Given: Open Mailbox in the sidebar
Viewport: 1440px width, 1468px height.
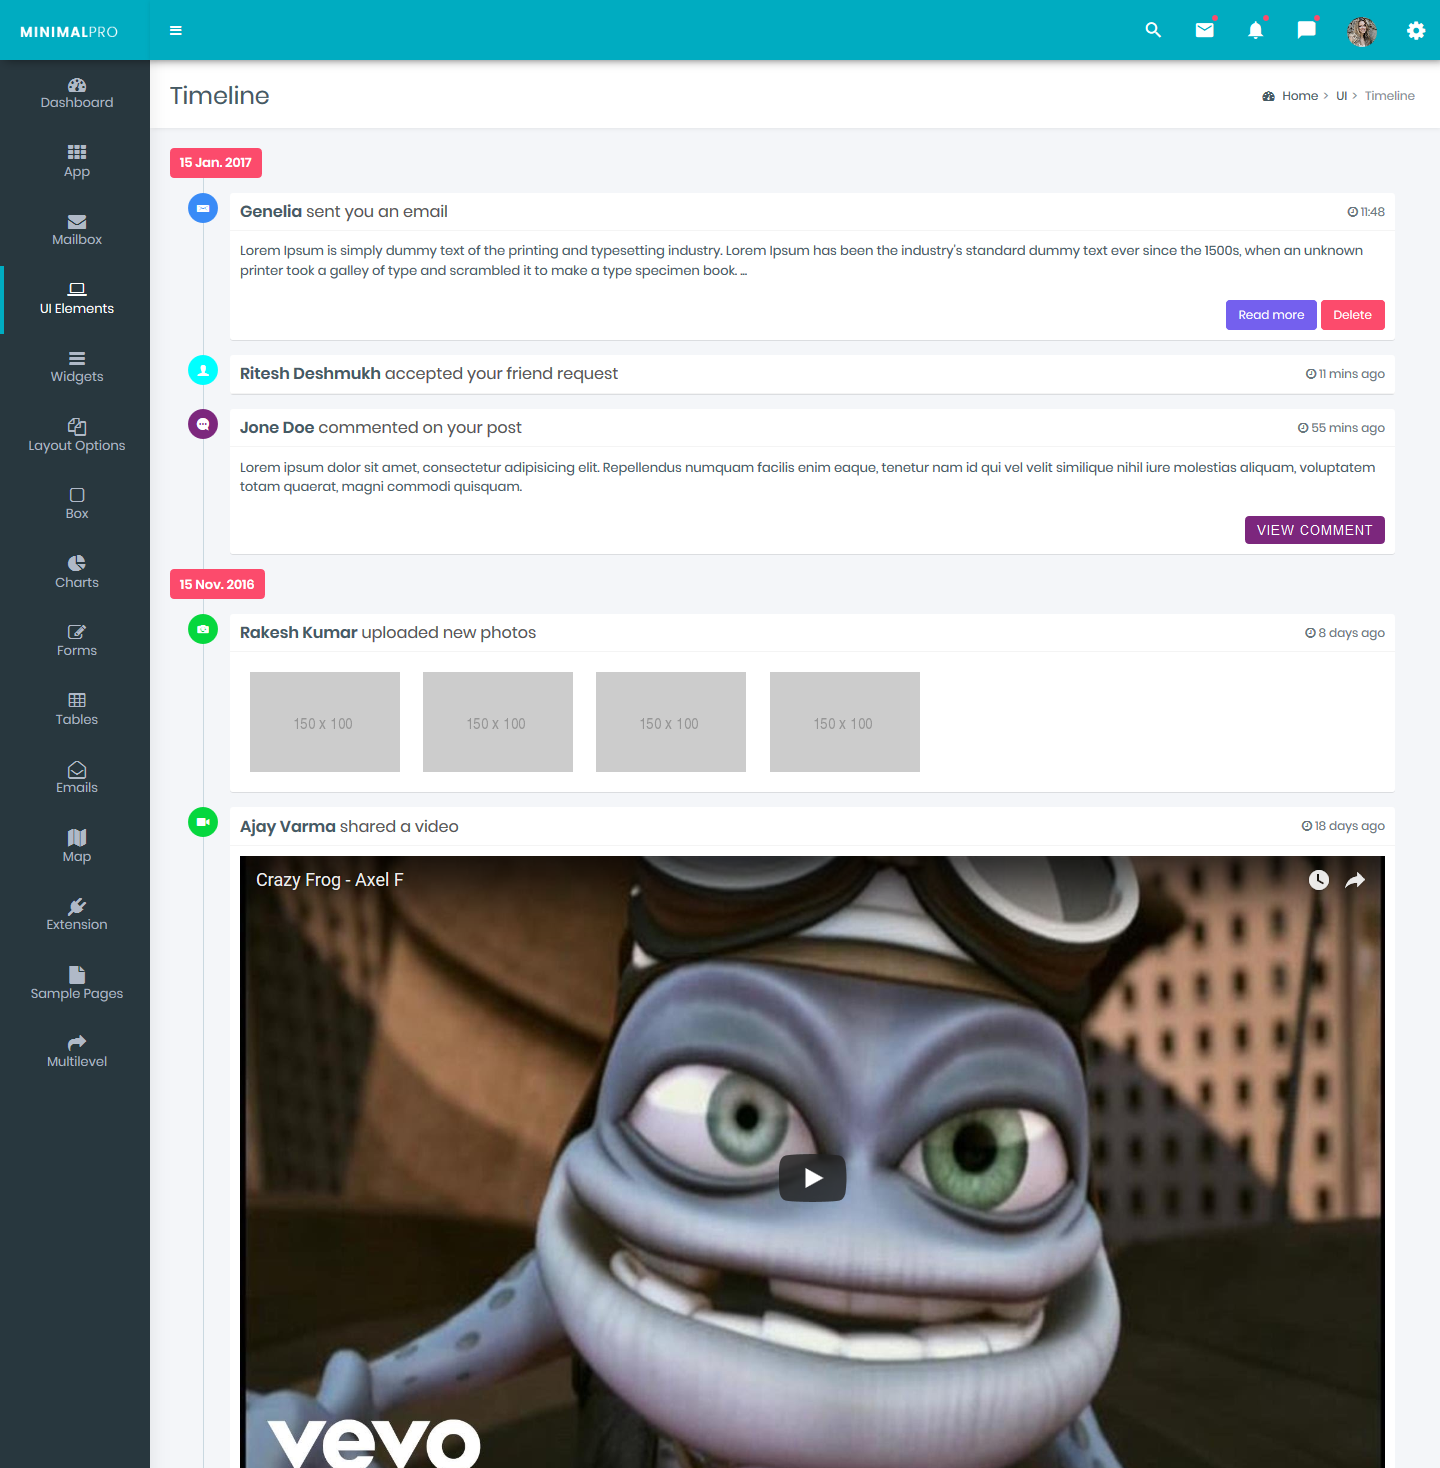Looking at the screenshot, I should tap(77, 230).
